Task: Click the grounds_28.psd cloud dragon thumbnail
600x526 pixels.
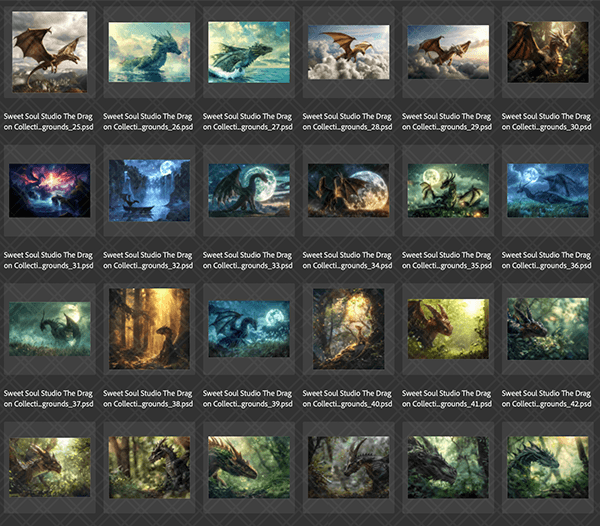Action: (x=349, y=52)
